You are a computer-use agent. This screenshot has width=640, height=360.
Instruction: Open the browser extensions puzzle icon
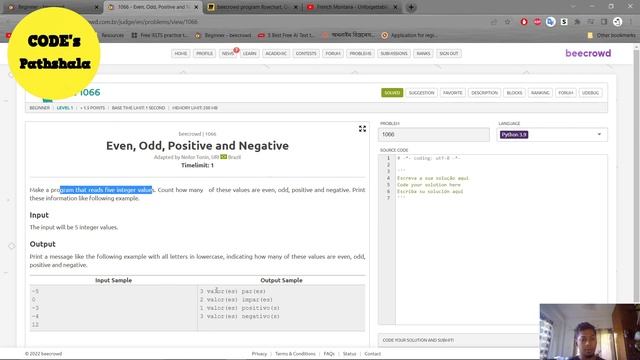[577, 22]
